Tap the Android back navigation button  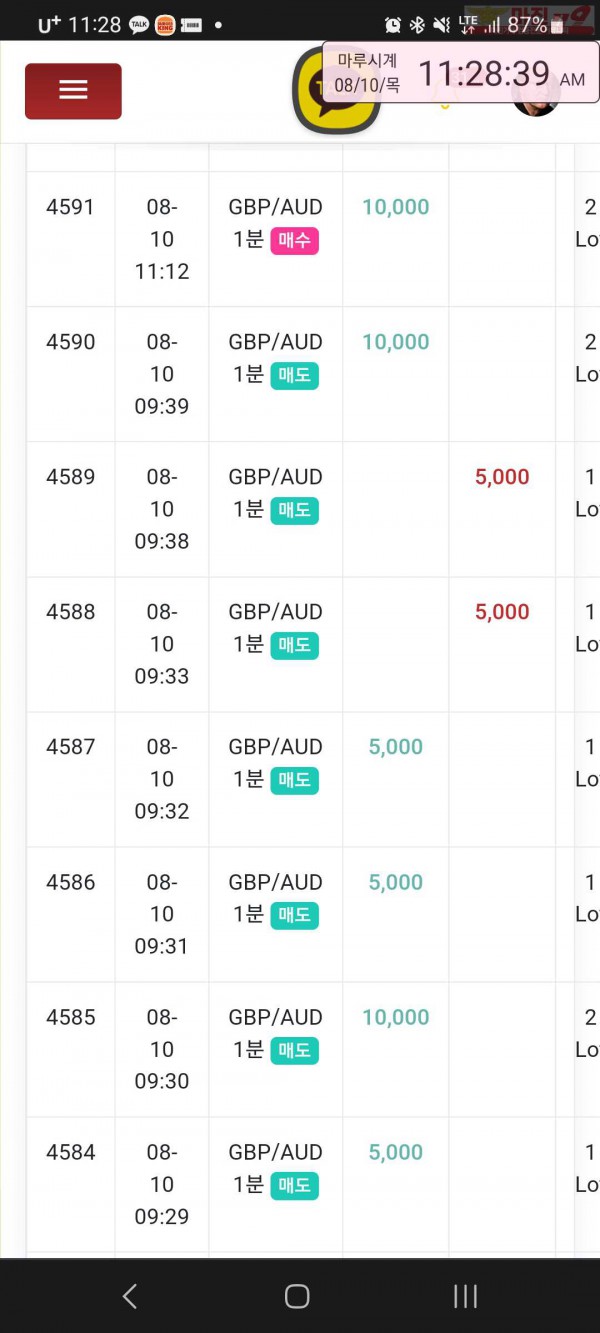click(x=129, y=1296)
